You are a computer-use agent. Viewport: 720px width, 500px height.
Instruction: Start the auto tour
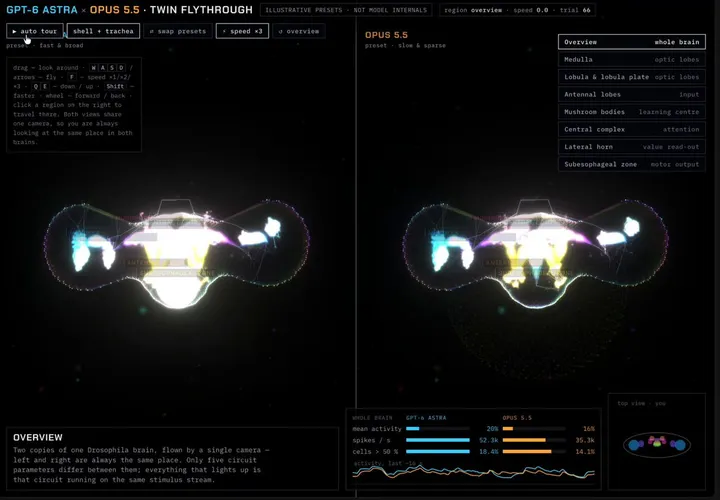point(35,31)
